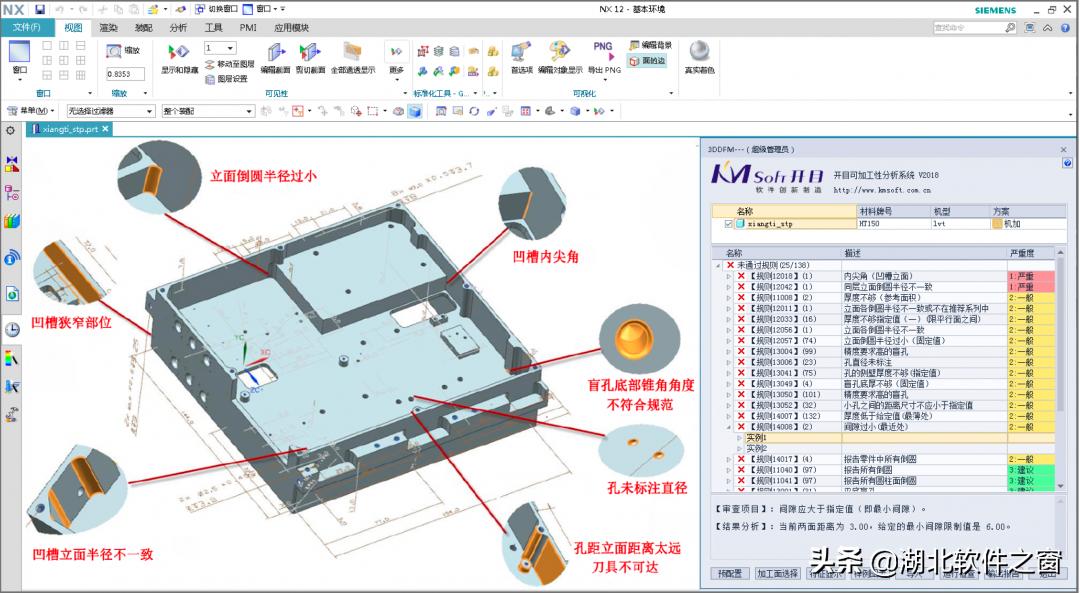Open the layer number dropdown showing 1
The height and width of the screenshot is (593, 1080).
pos(220,48)
